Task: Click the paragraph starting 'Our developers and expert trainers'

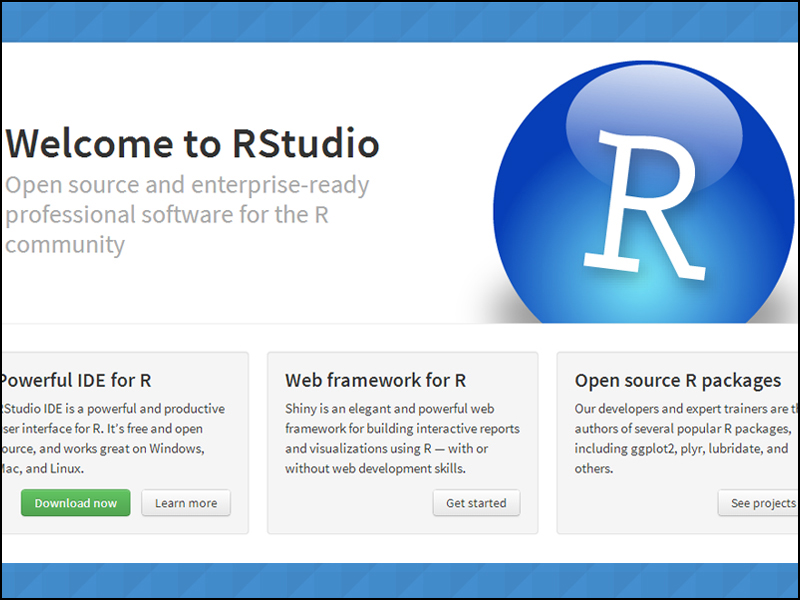Action: (x=687, y=439)
